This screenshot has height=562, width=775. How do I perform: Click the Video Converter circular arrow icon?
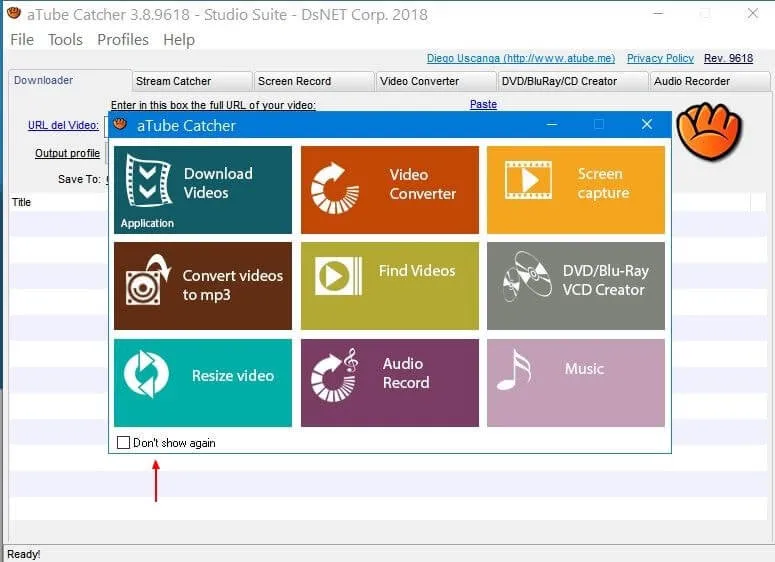click(335, 188)
